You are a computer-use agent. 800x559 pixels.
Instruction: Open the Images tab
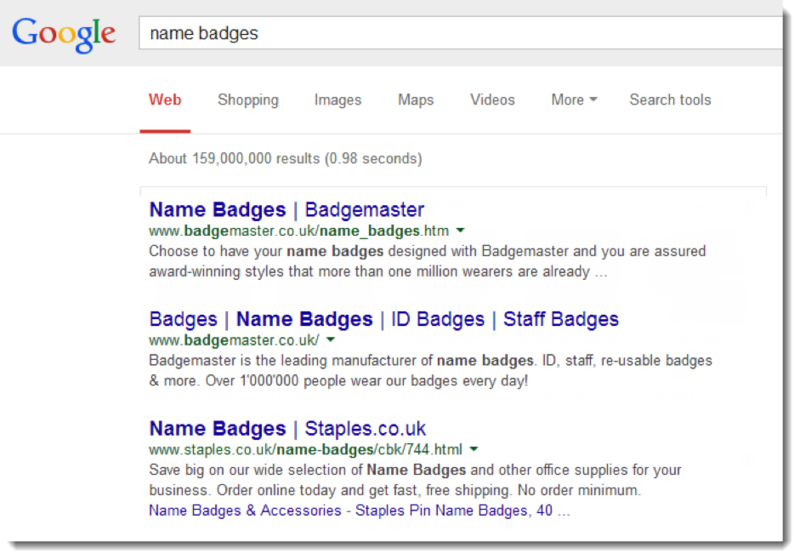[x=338, y=100]
